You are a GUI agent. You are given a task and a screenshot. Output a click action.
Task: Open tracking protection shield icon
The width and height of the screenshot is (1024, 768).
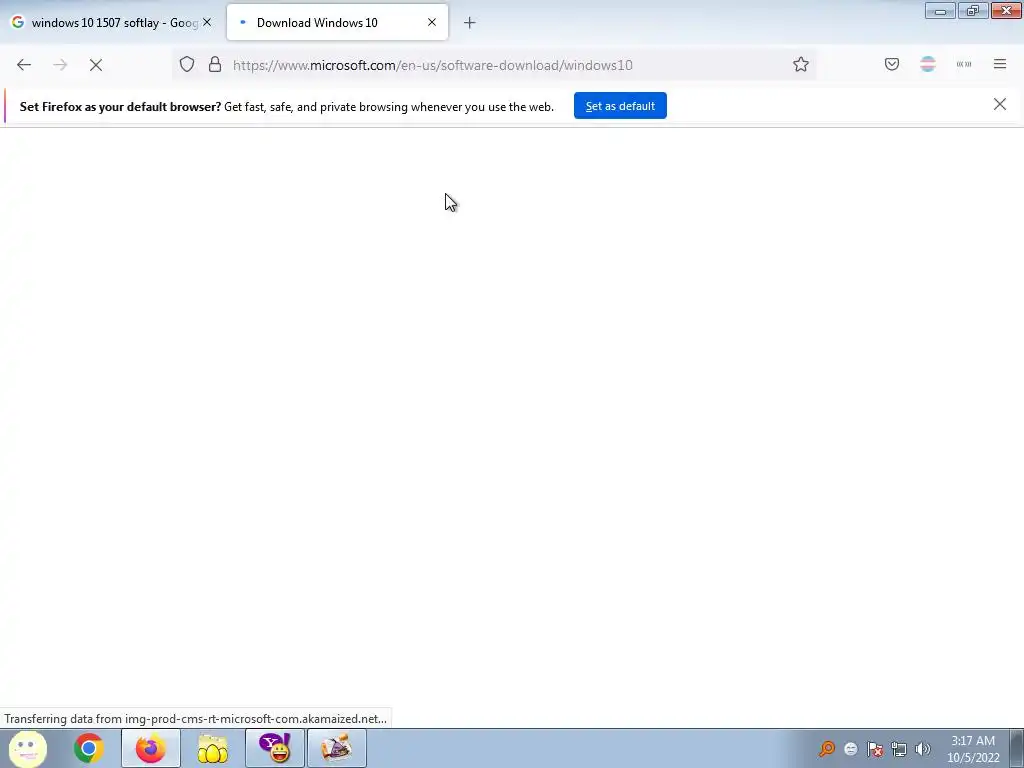(x=187, y=65)
